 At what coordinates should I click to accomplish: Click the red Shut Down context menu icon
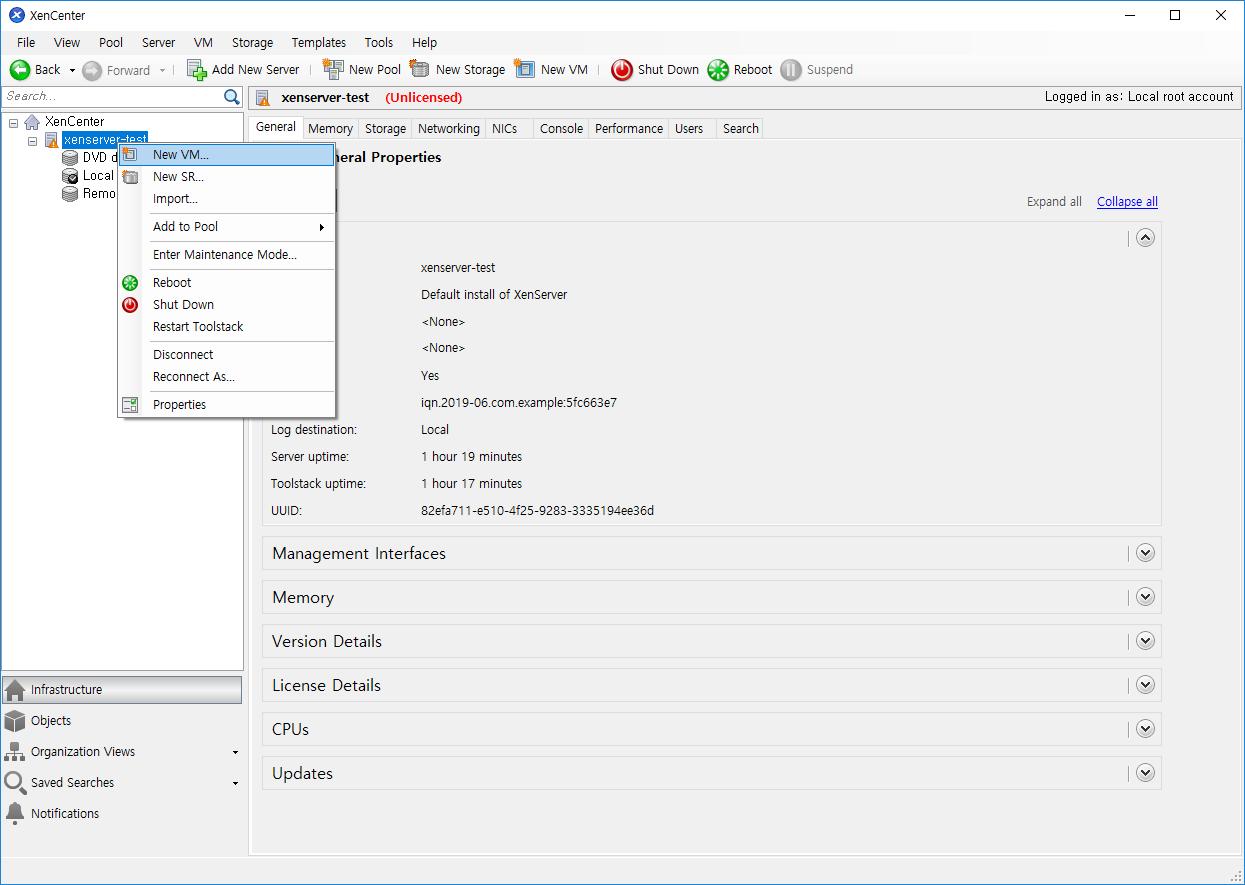130,305
